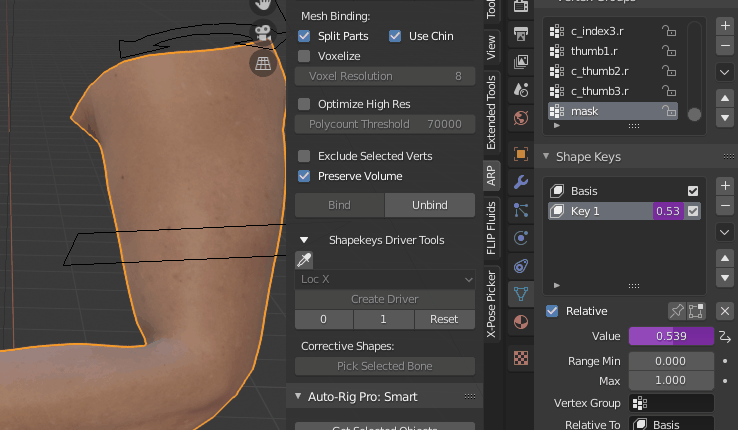Open the Scene properties tab icon
738x430 pixels.
521,89
